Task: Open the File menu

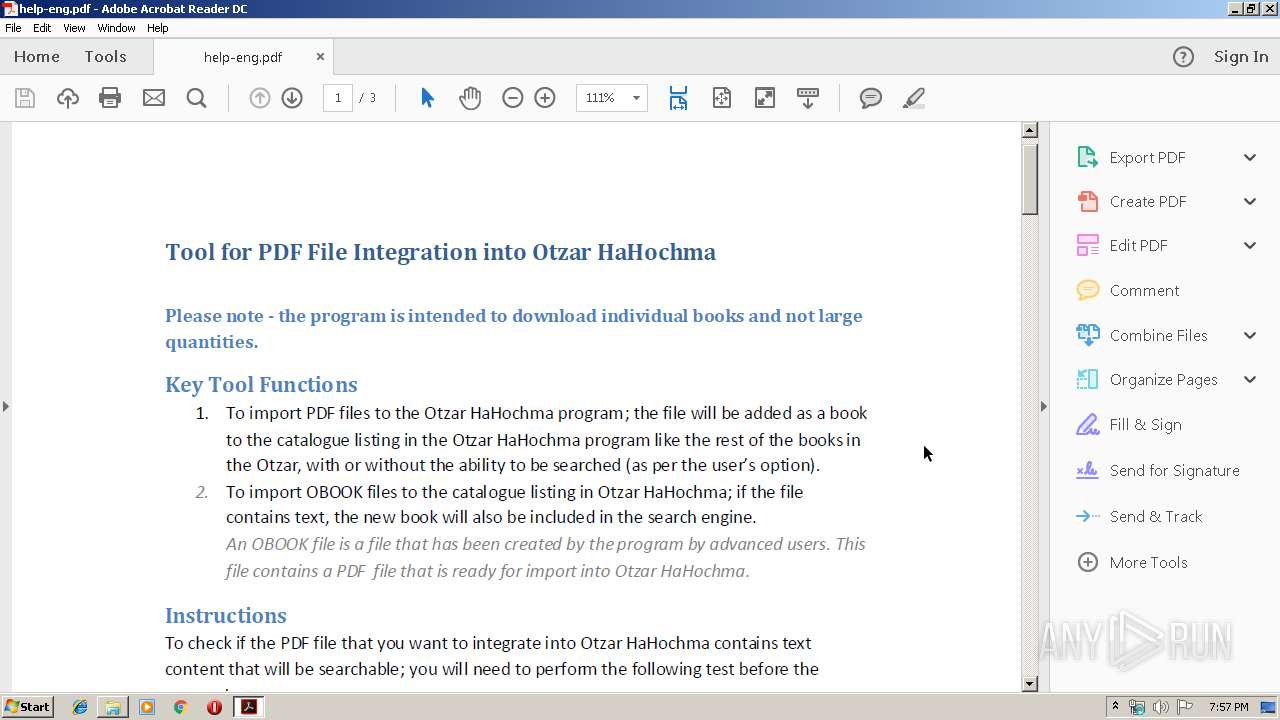Action: [13, 28]
